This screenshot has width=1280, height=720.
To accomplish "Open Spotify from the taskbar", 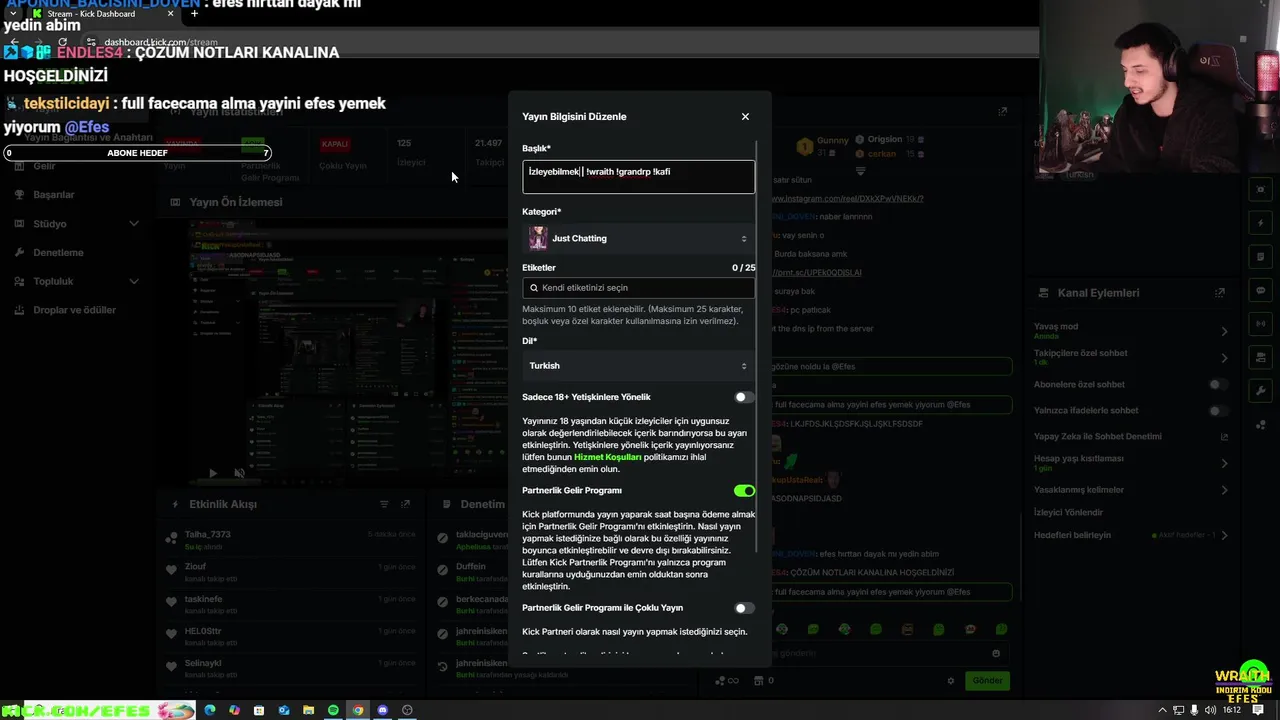I will (x=333, y=710).
